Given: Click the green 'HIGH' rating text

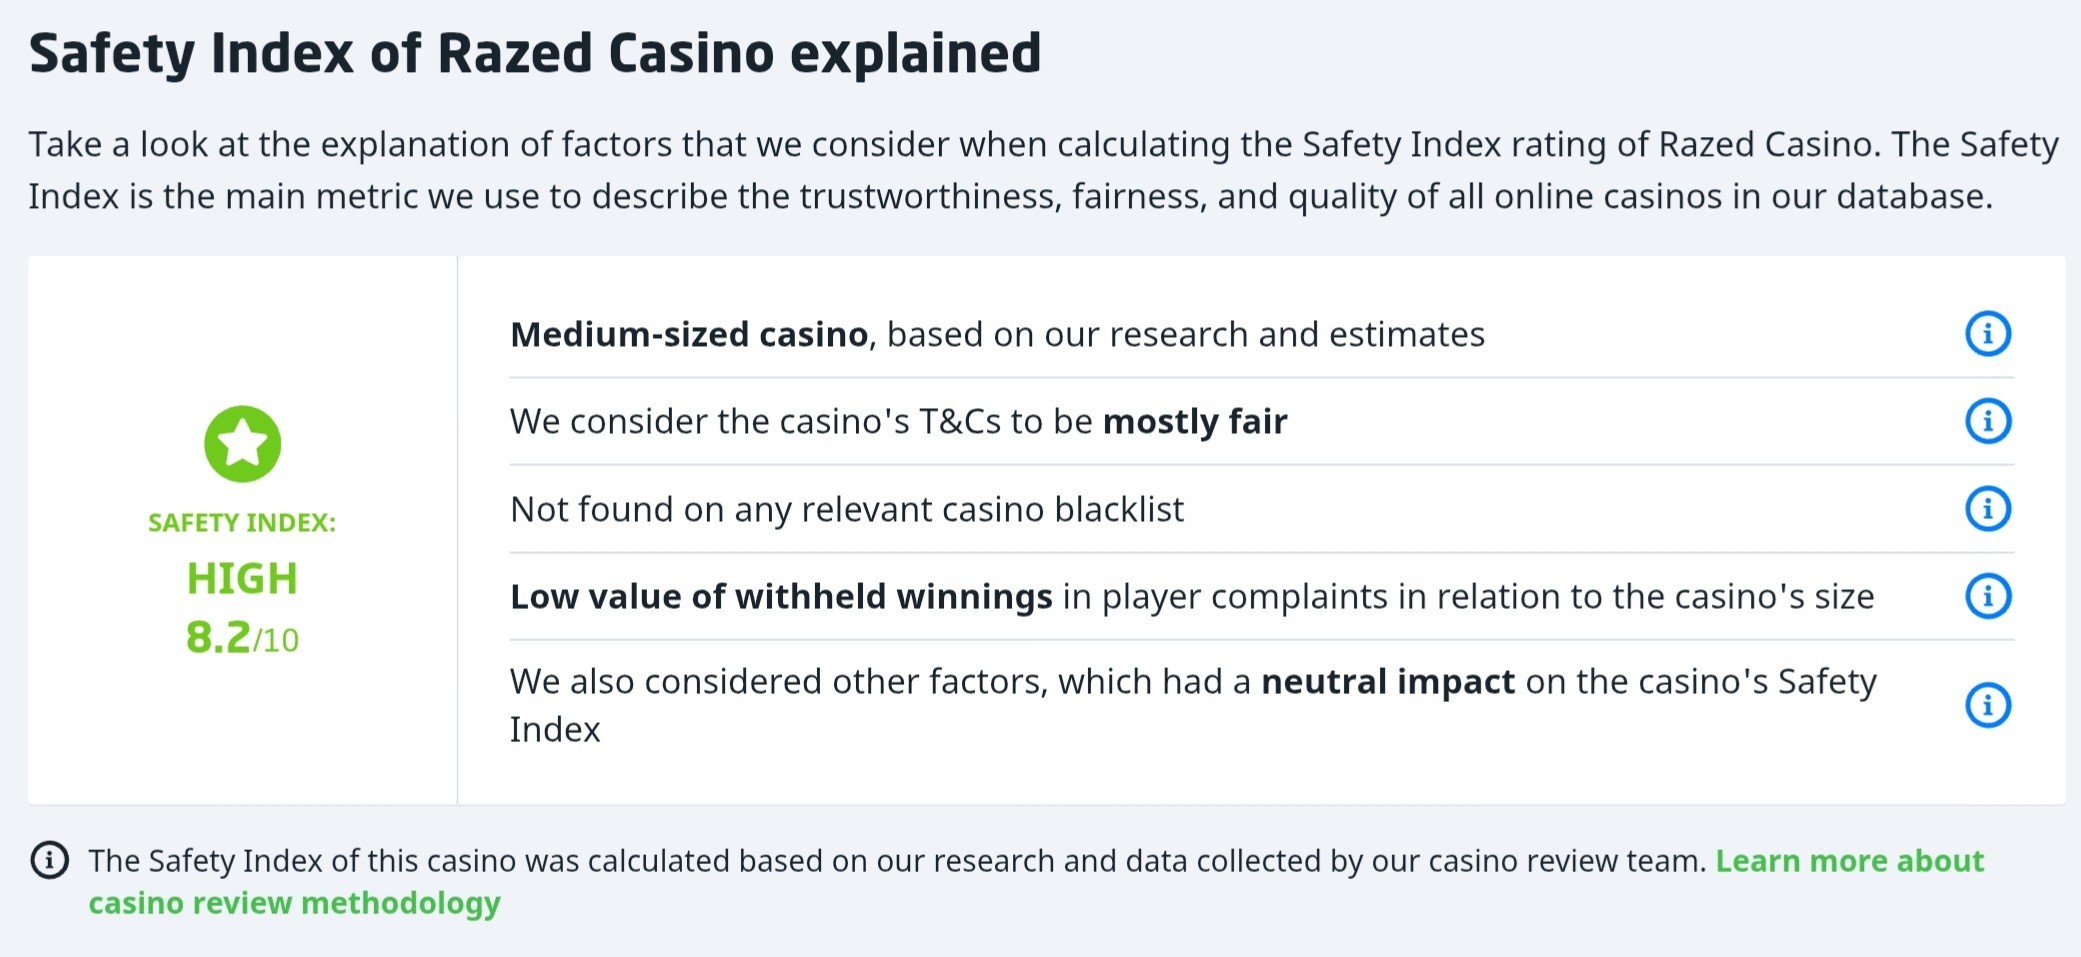Looking at the screenshot, I should tap(242, 579).
